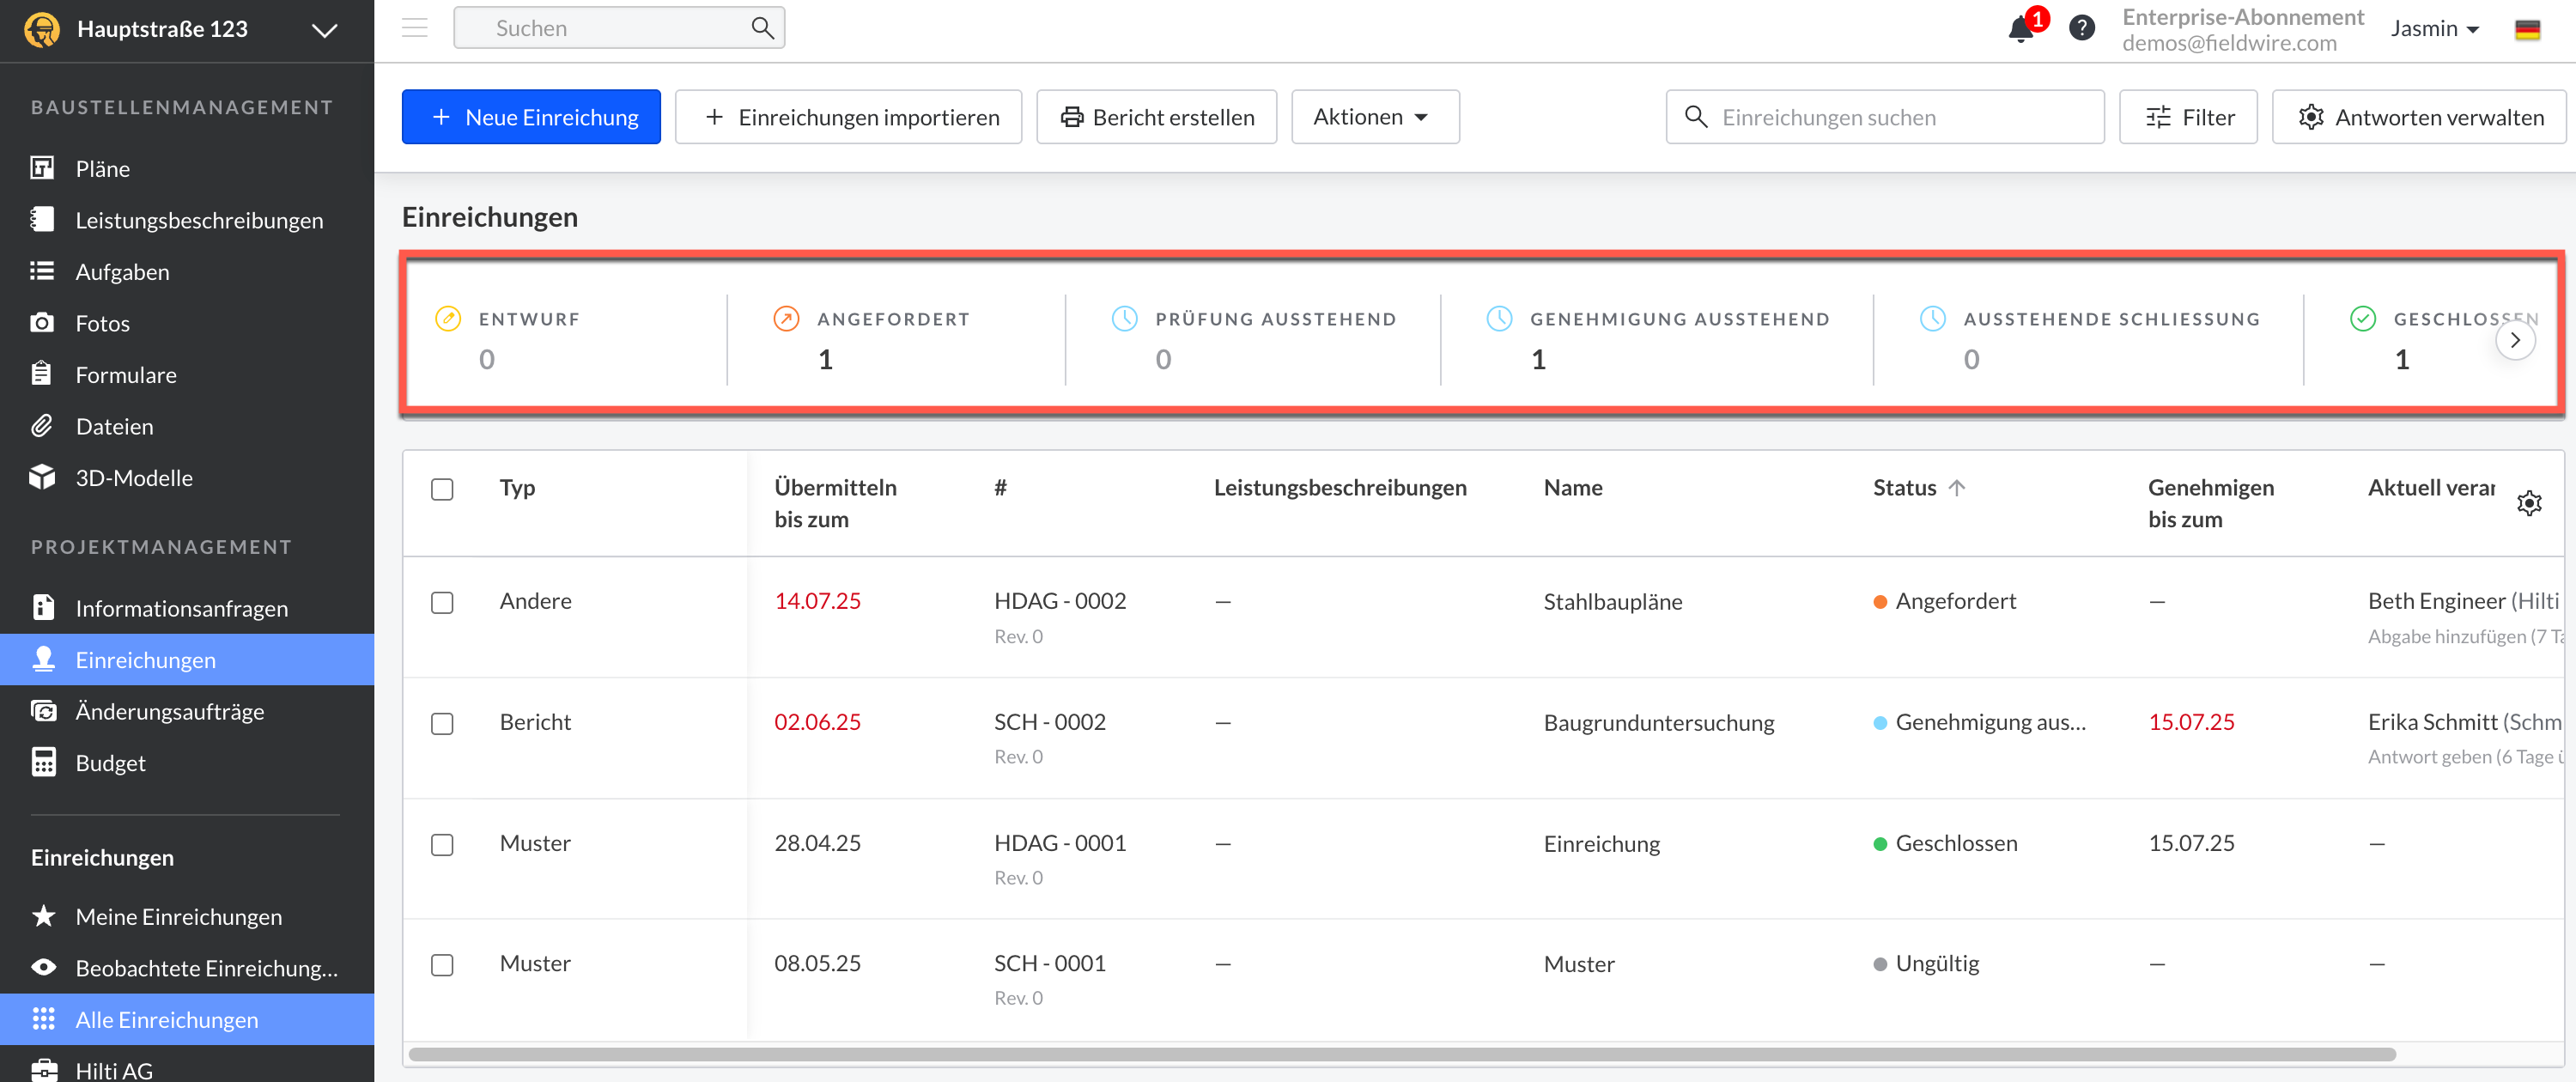Screen dimensions: 2576x1082
Task: Expand the Hauptstraße 123 project dropdown
Action: [324, 30]
